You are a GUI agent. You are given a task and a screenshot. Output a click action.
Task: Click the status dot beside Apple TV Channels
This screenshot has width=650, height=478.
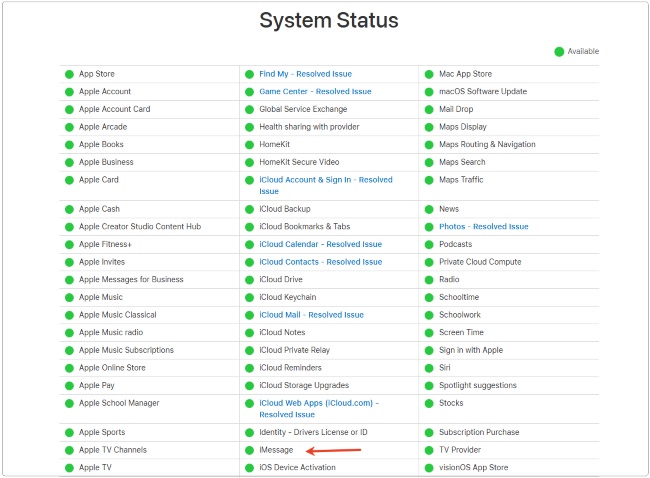pyautogui.click(x=69, y=450)
